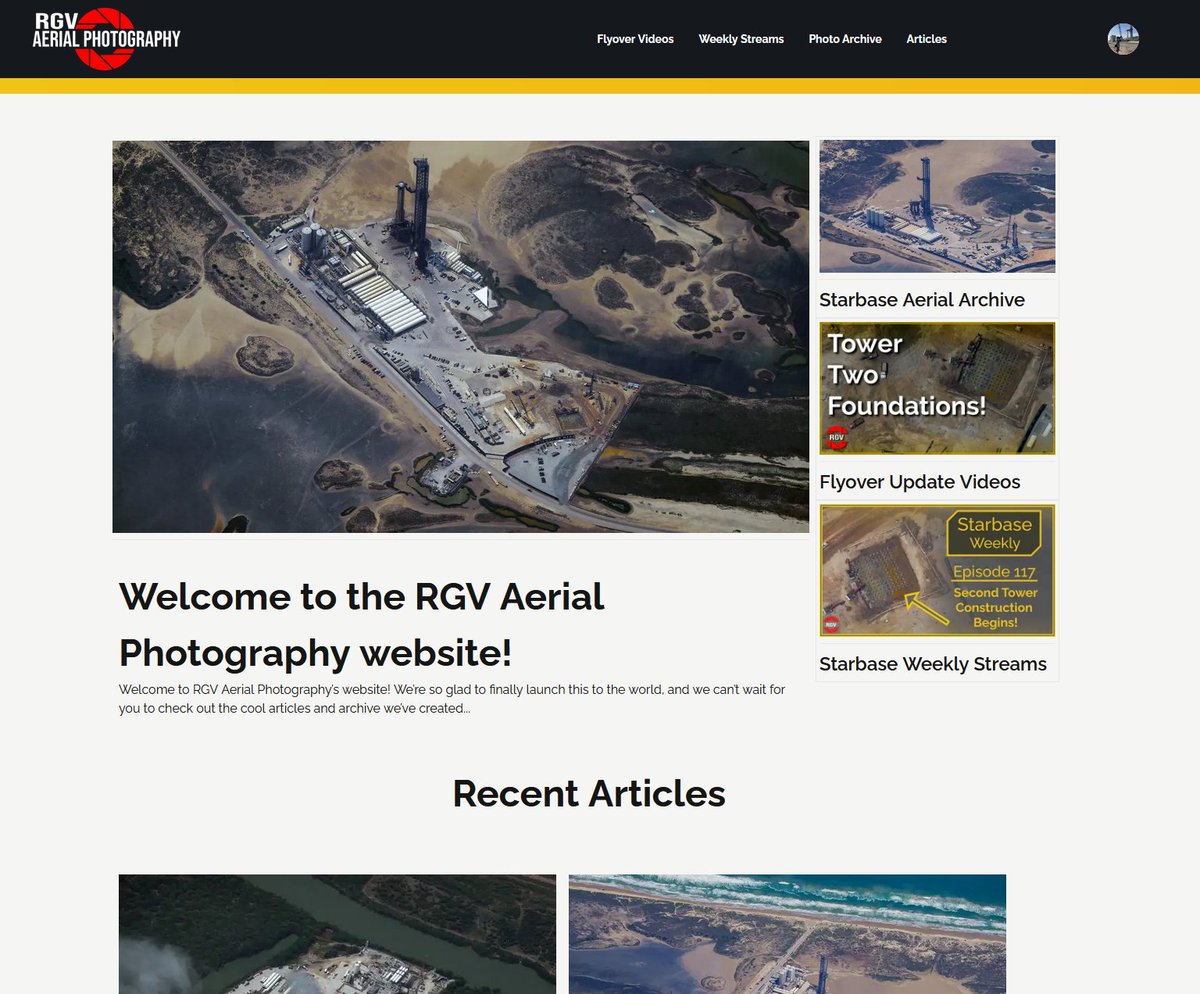Go to Weekly Streams in navigation
The image size is (1200, 994).
741,39
